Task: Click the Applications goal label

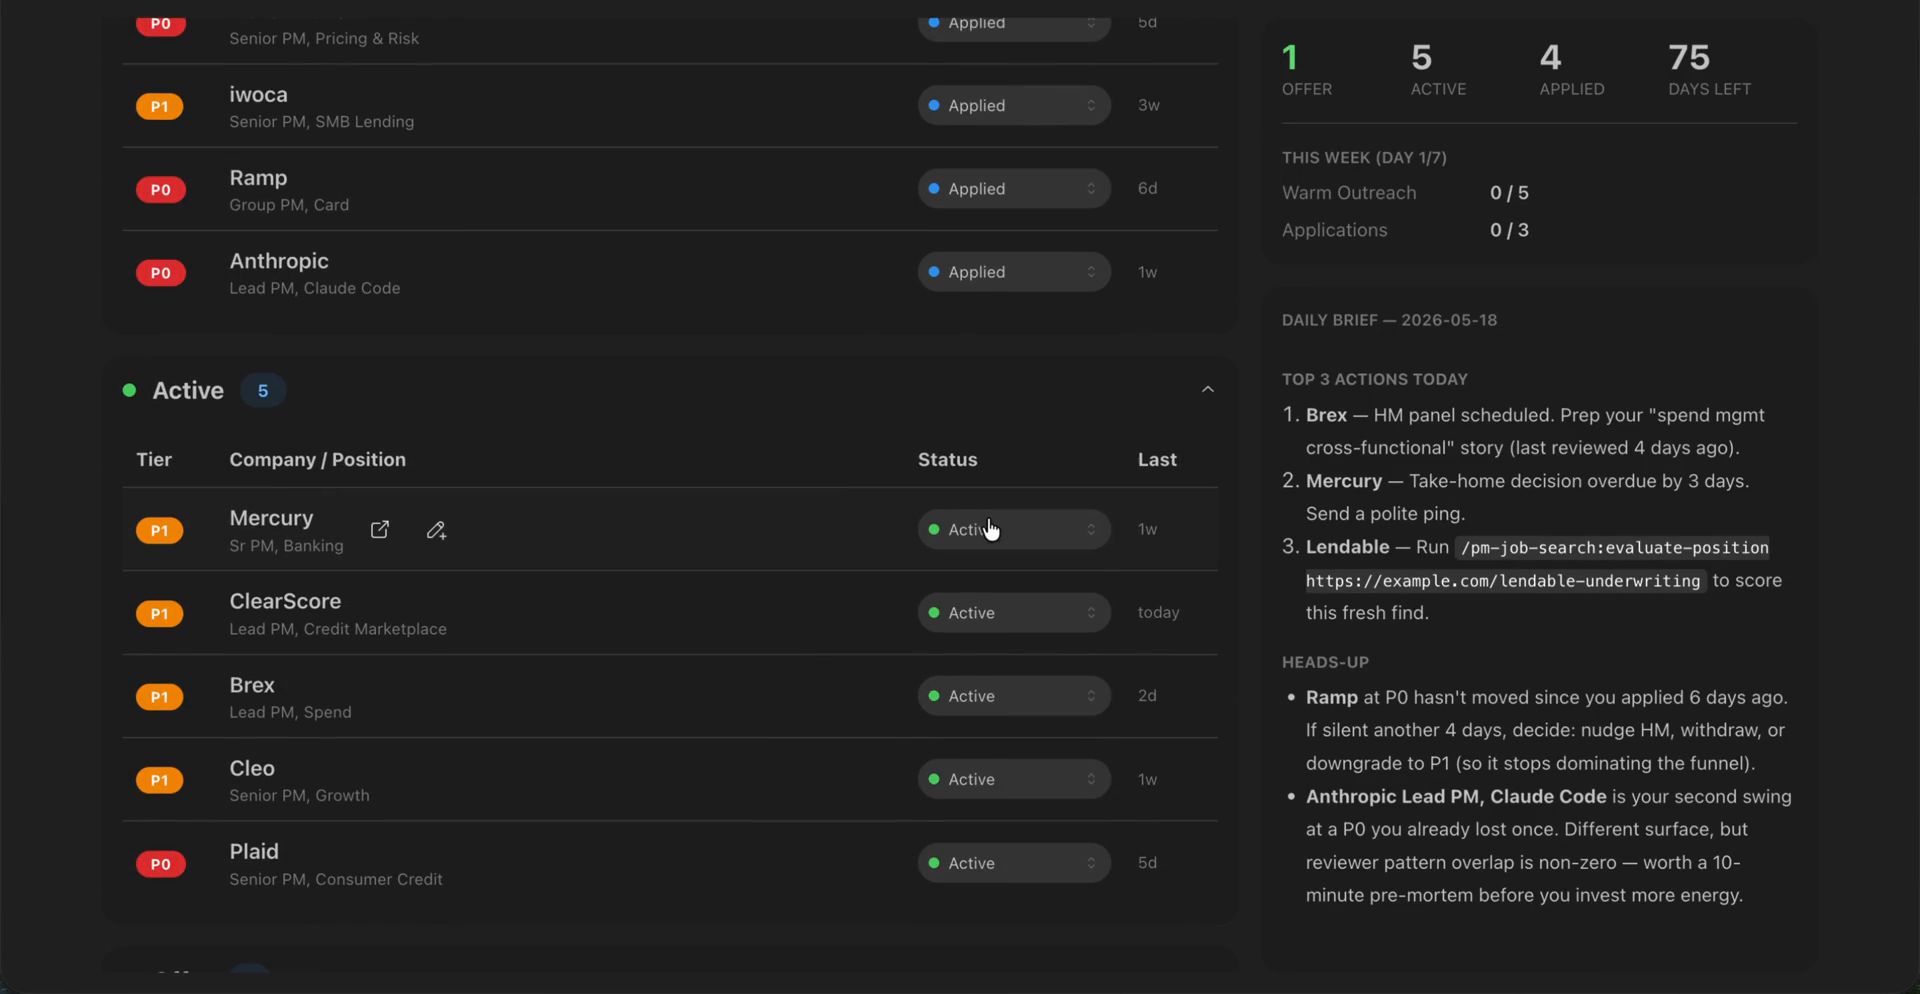Action: [1334, 230]
